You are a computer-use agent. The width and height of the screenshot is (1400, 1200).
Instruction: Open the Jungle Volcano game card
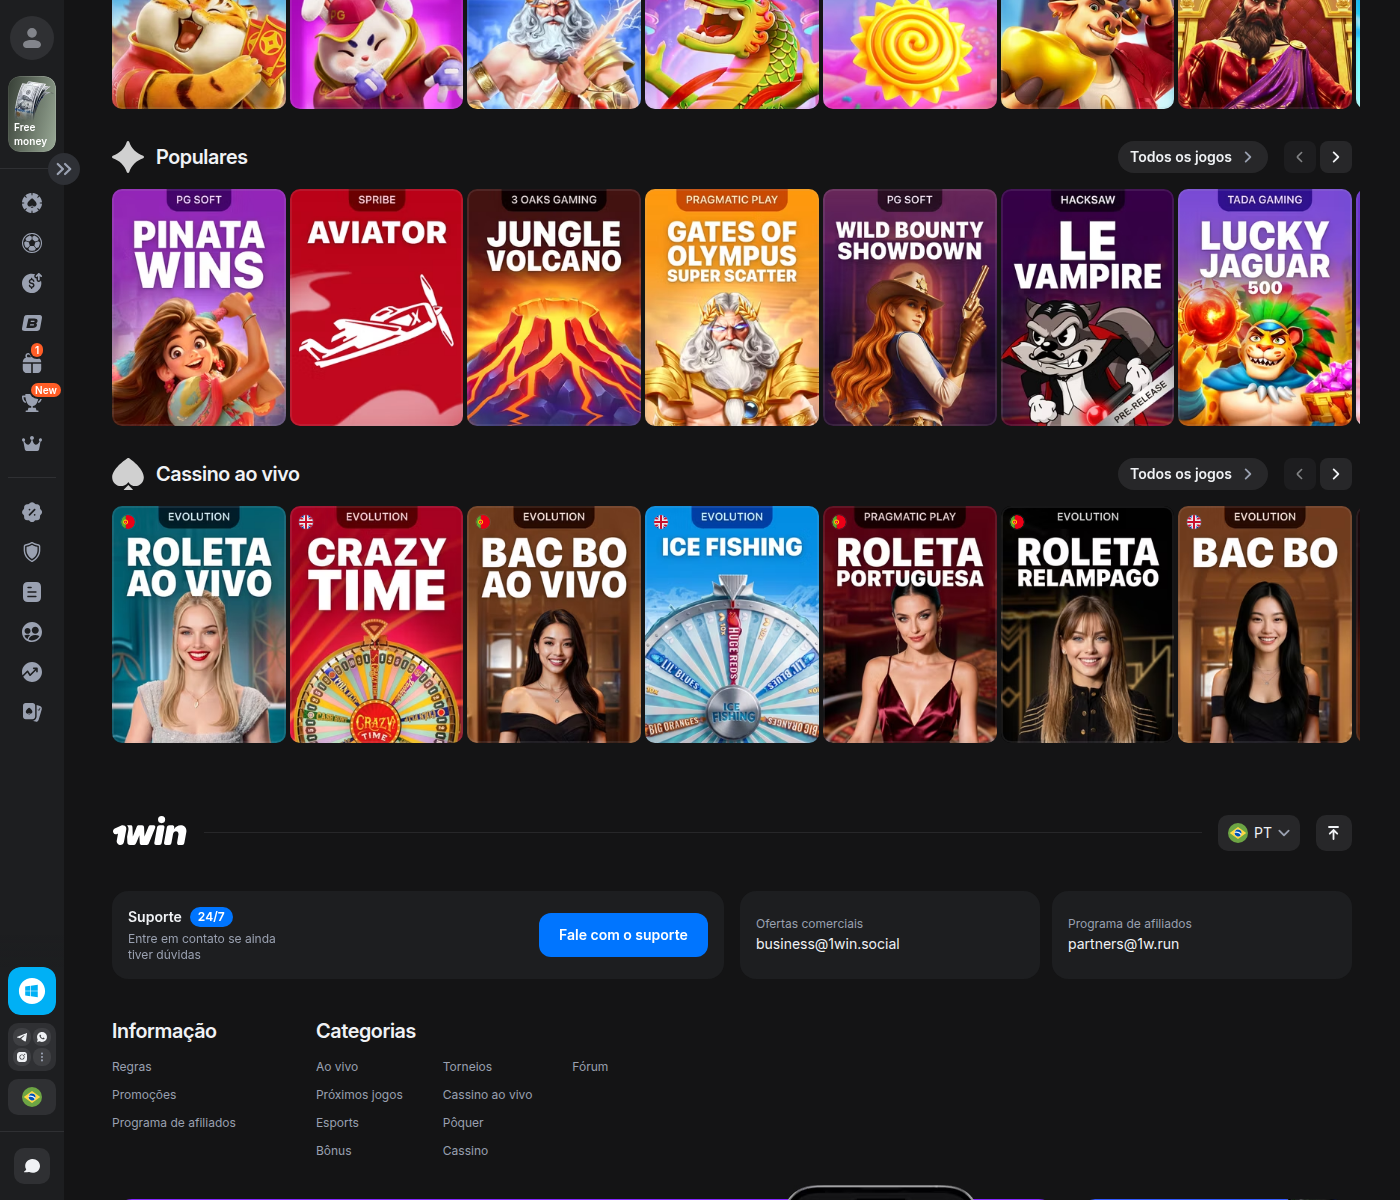[x=554, y=308]
